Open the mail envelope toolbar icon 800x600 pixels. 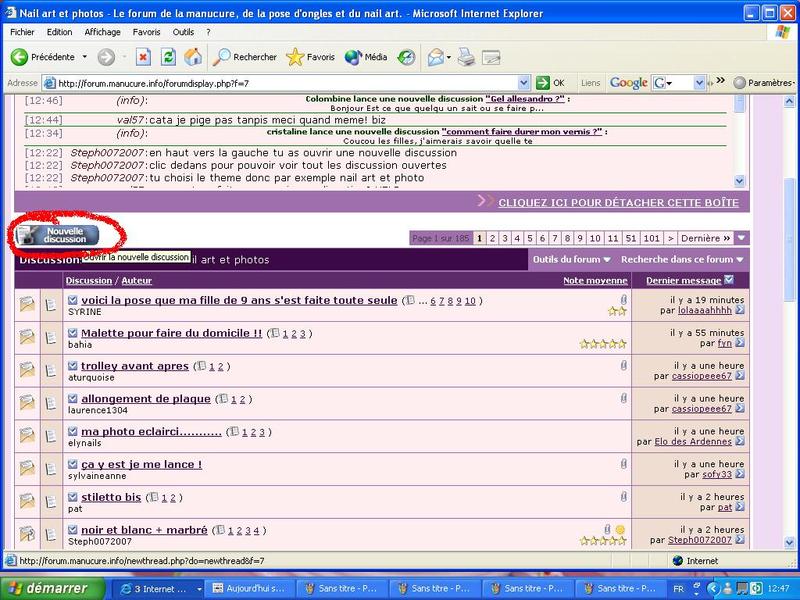tap(437, 57)
